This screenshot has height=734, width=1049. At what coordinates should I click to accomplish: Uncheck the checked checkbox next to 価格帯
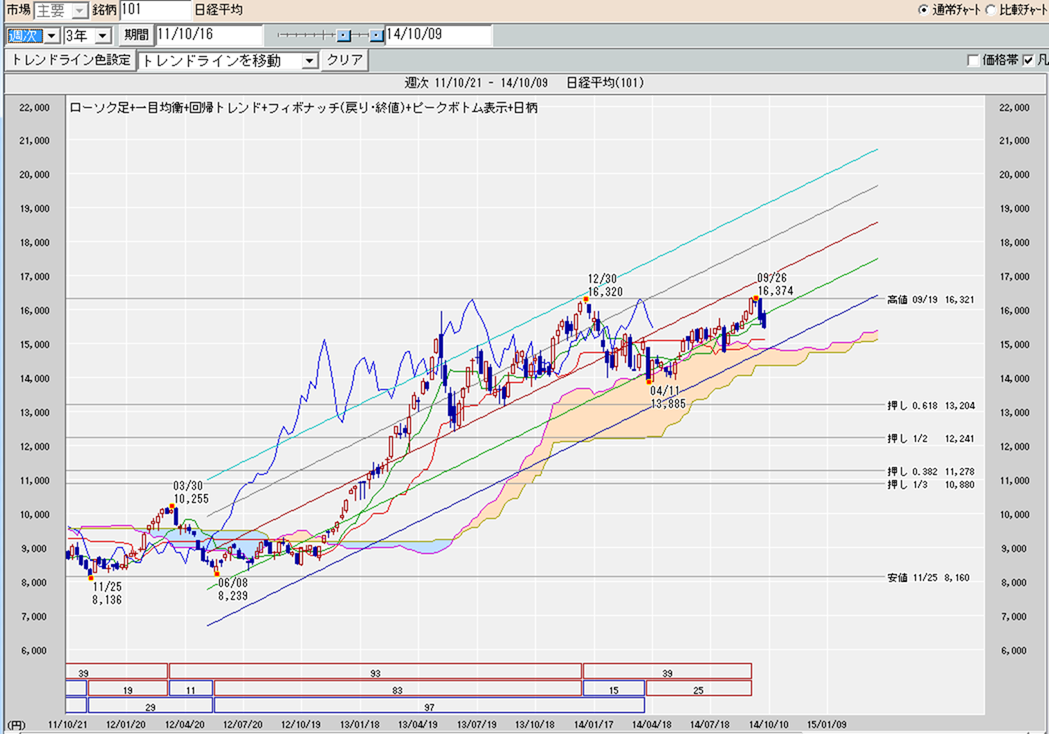(1028, 60)
